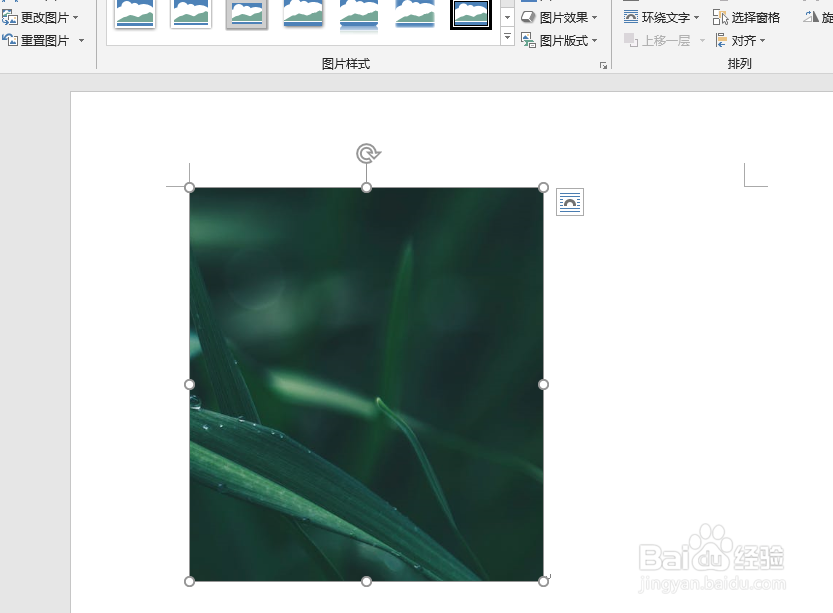The height and width of the screenshot is (613, 833).
Task: Click the right-middle sizing handle of the picture
Action: click(x=543, y=385)
